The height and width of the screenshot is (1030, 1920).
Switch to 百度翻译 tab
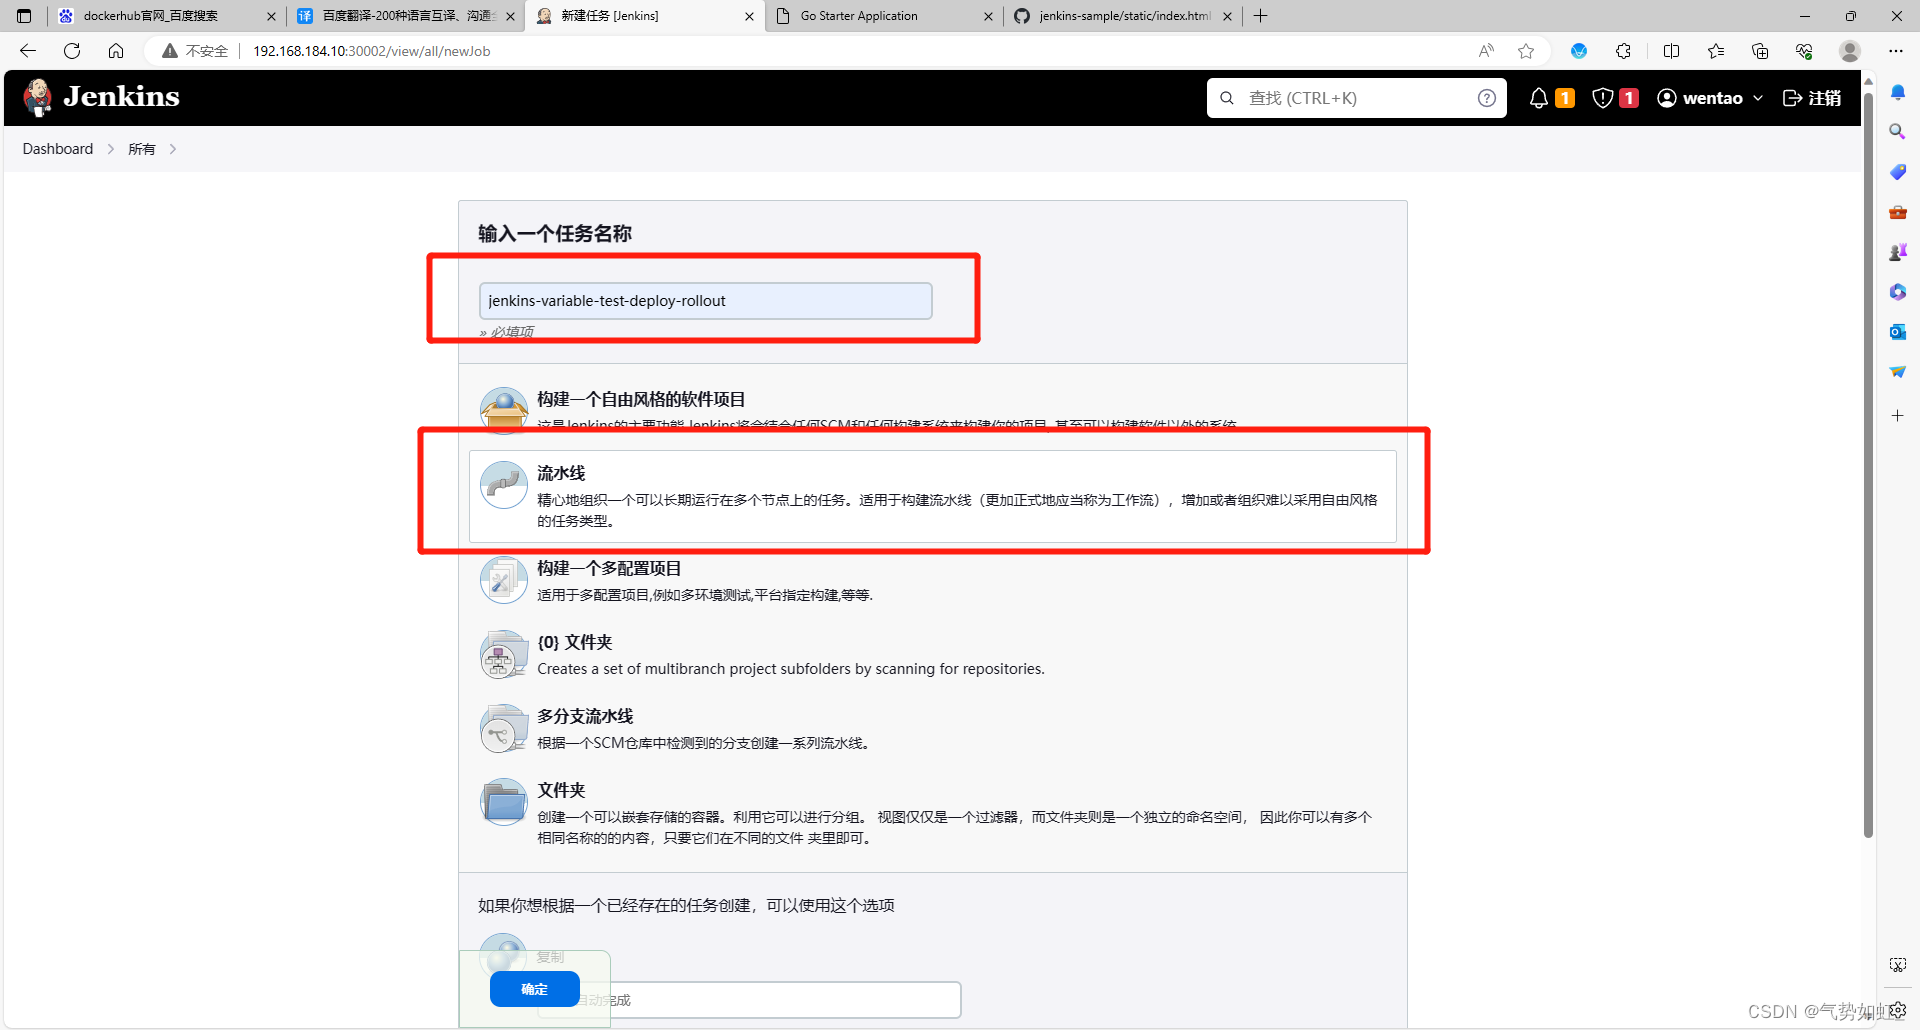coord(406,16)
